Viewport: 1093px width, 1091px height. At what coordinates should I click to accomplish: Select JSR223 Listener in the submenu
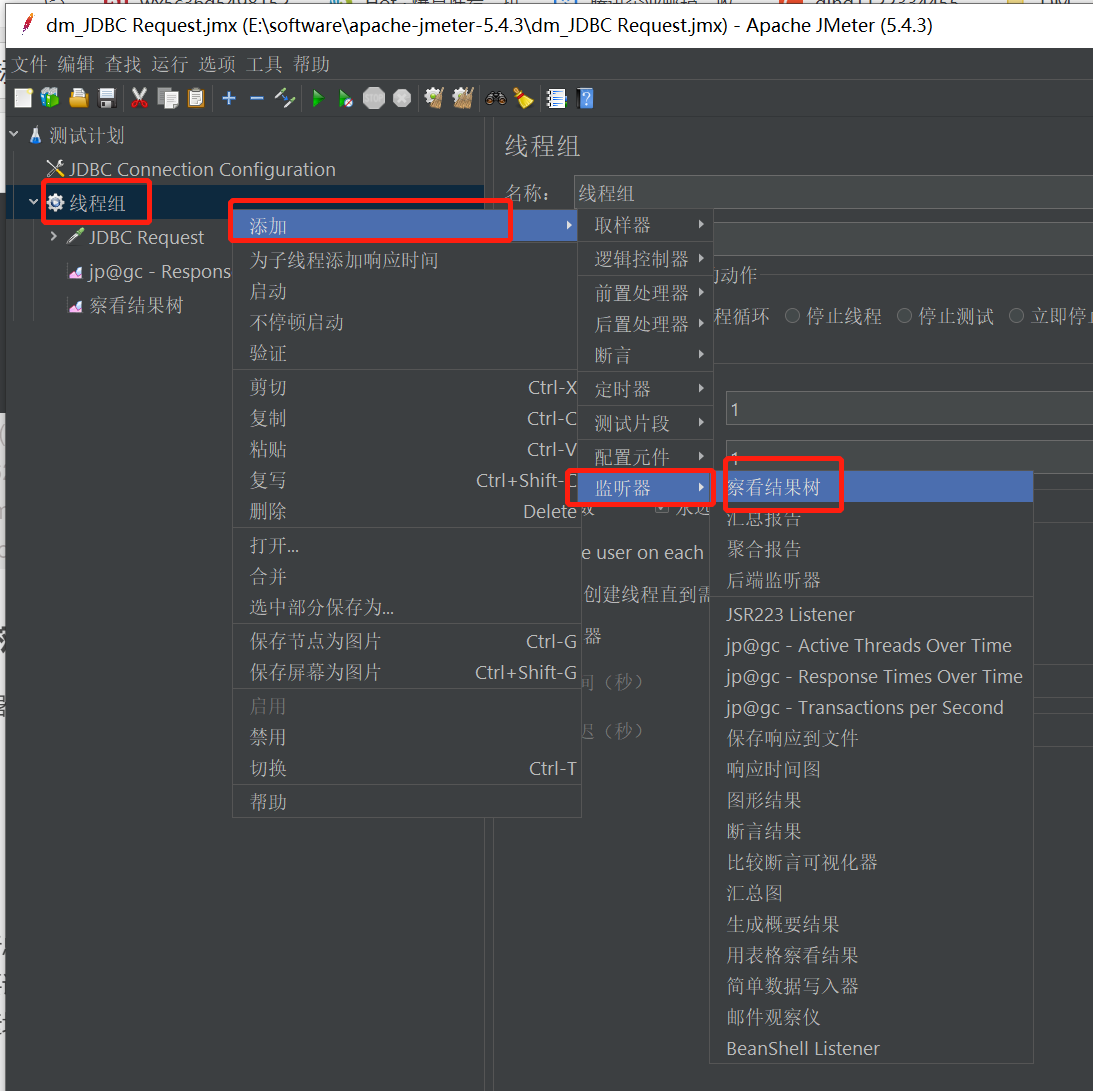tap(871, 614)
